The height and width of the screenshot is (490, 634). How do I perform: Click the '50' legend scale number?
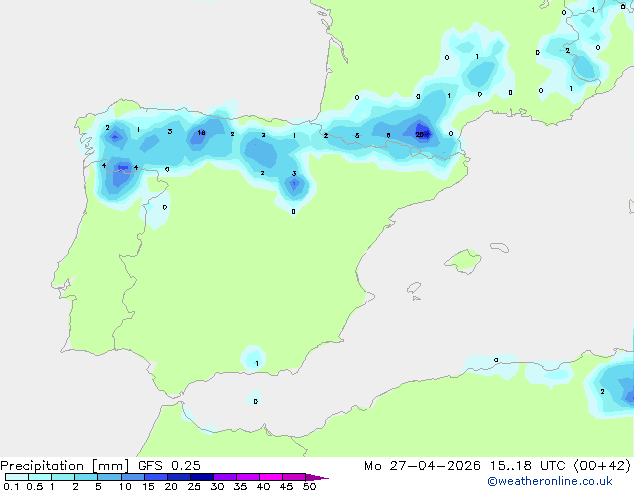pos(309,486)
